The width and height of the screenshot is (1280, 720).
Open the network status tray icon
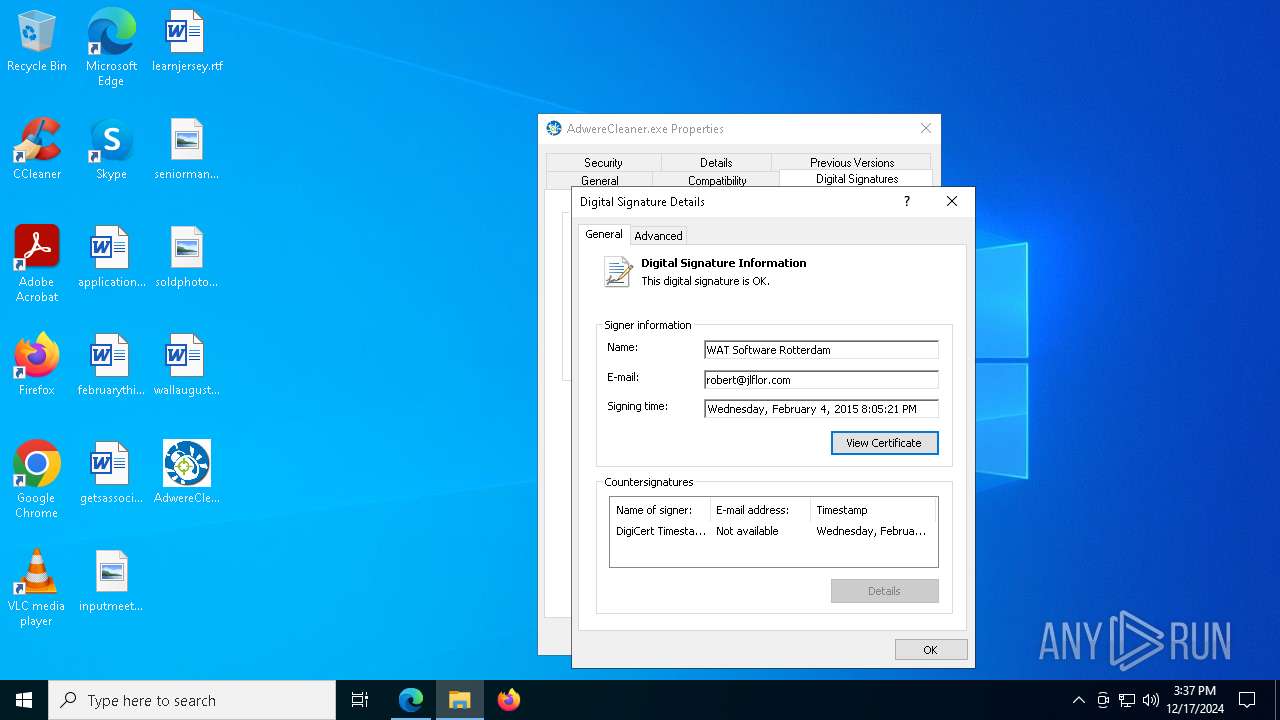1127,700
